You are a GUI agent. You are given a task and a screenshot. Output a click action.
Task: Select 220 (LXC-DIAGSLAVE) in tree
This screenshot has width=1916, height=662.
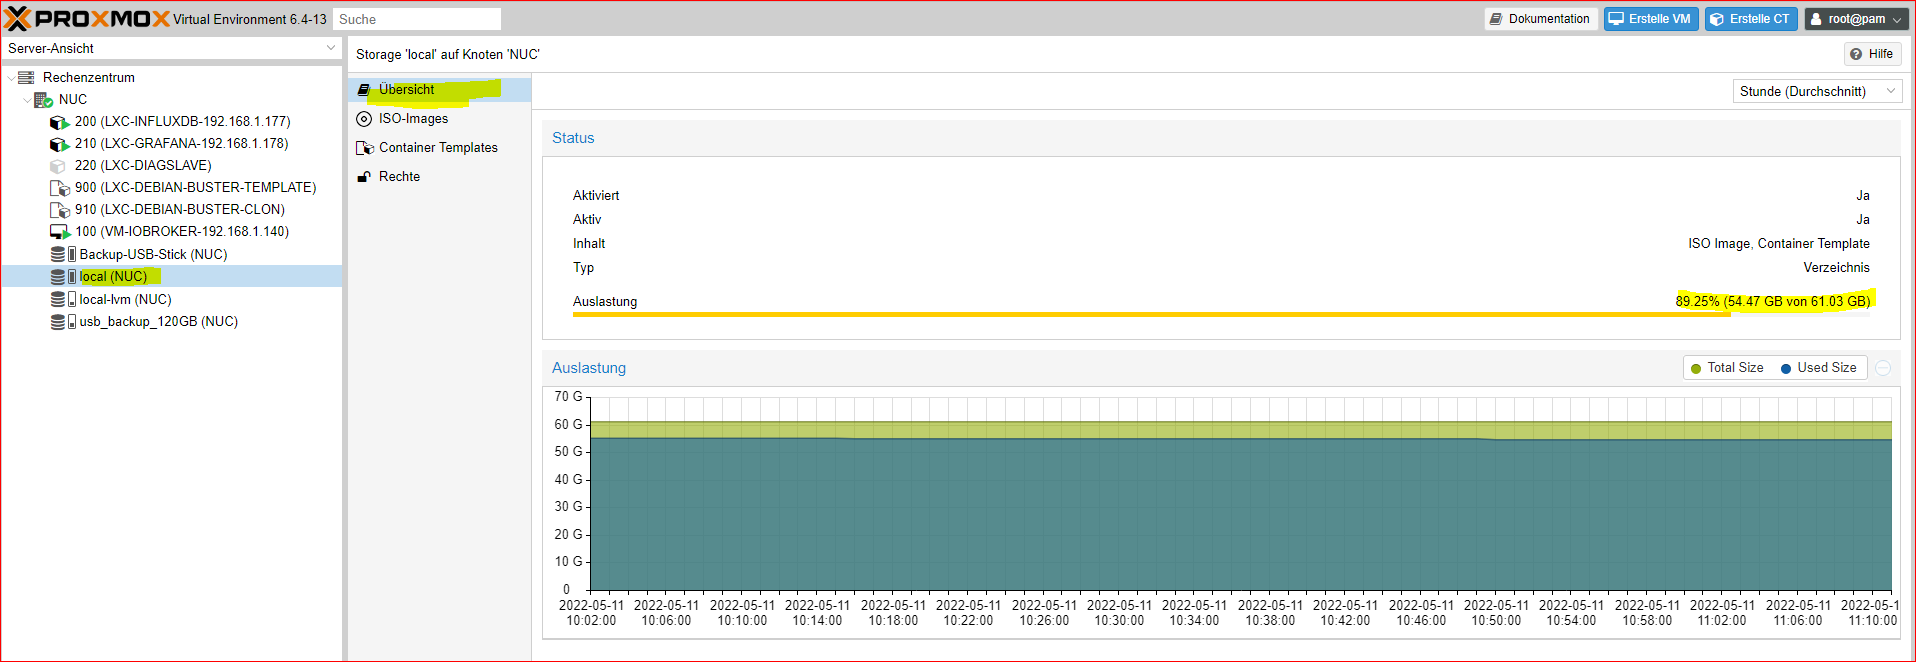[x=143, y=166]
